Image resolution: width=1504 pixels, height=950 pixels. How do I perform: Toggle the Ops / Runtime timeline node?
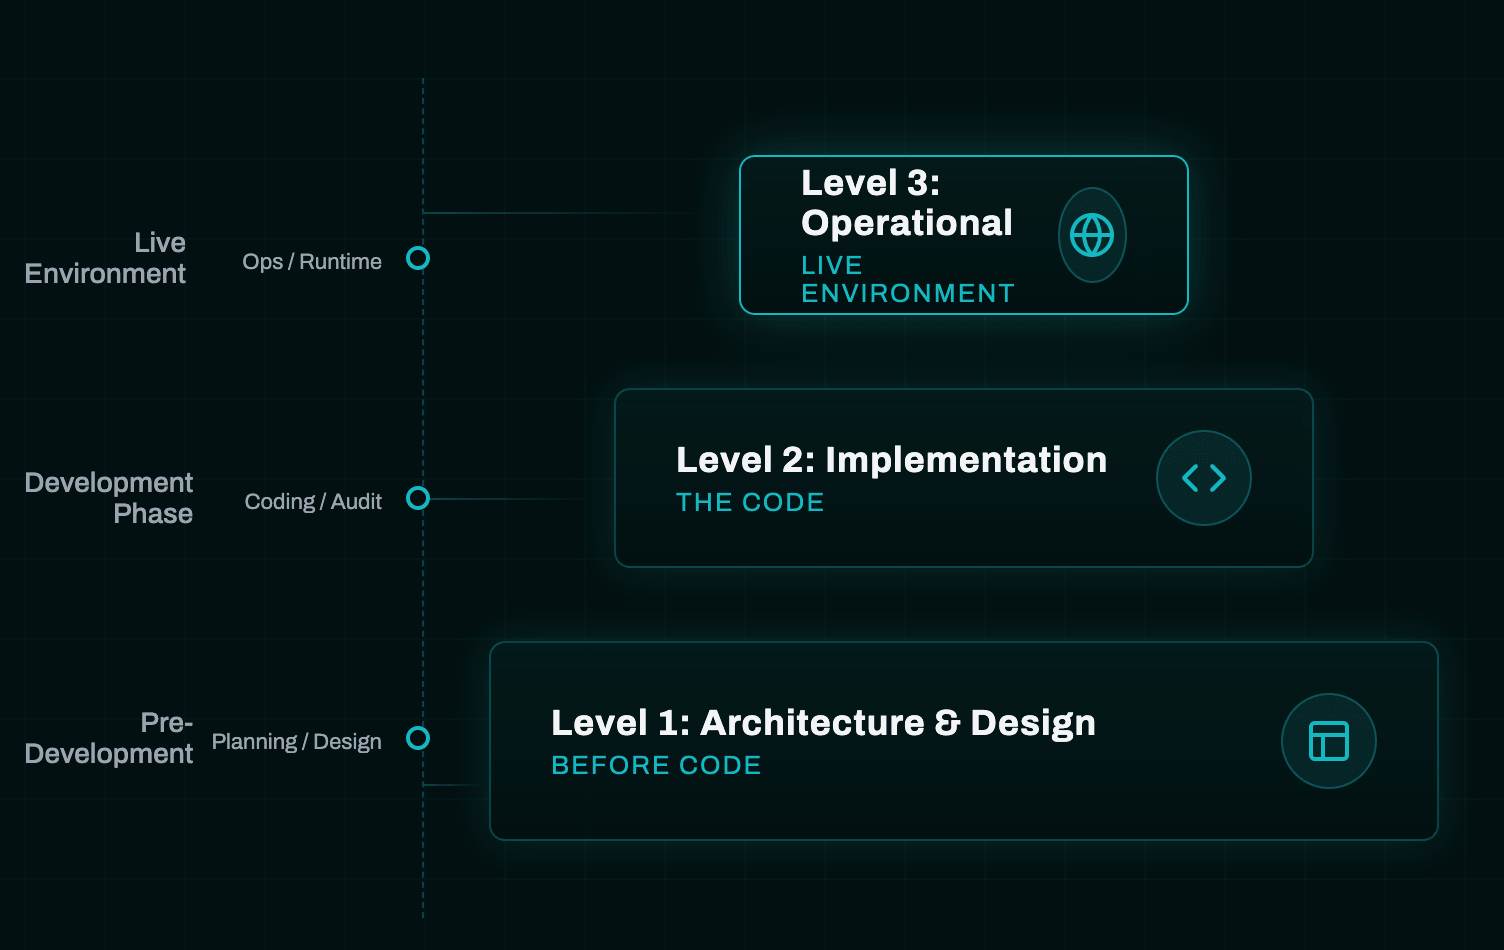pyautogui.click(x=418, y=258)
